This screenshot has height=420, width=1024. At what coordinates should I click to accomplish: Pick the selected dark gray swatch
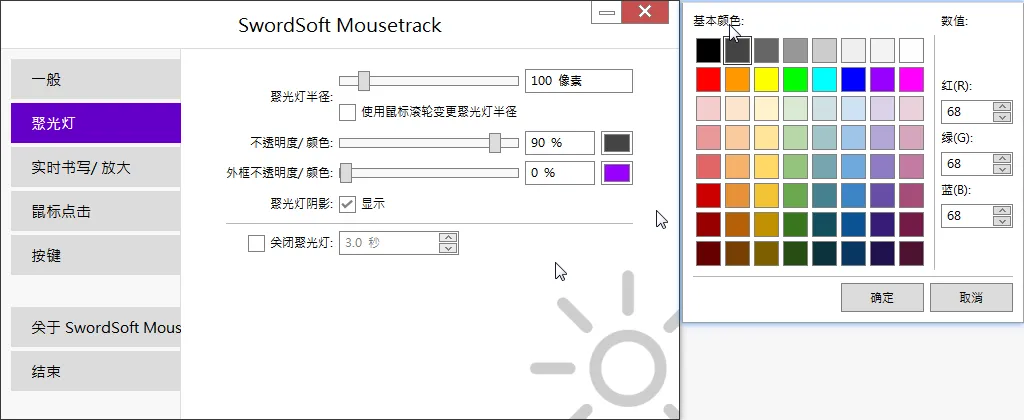pos(737,50)
